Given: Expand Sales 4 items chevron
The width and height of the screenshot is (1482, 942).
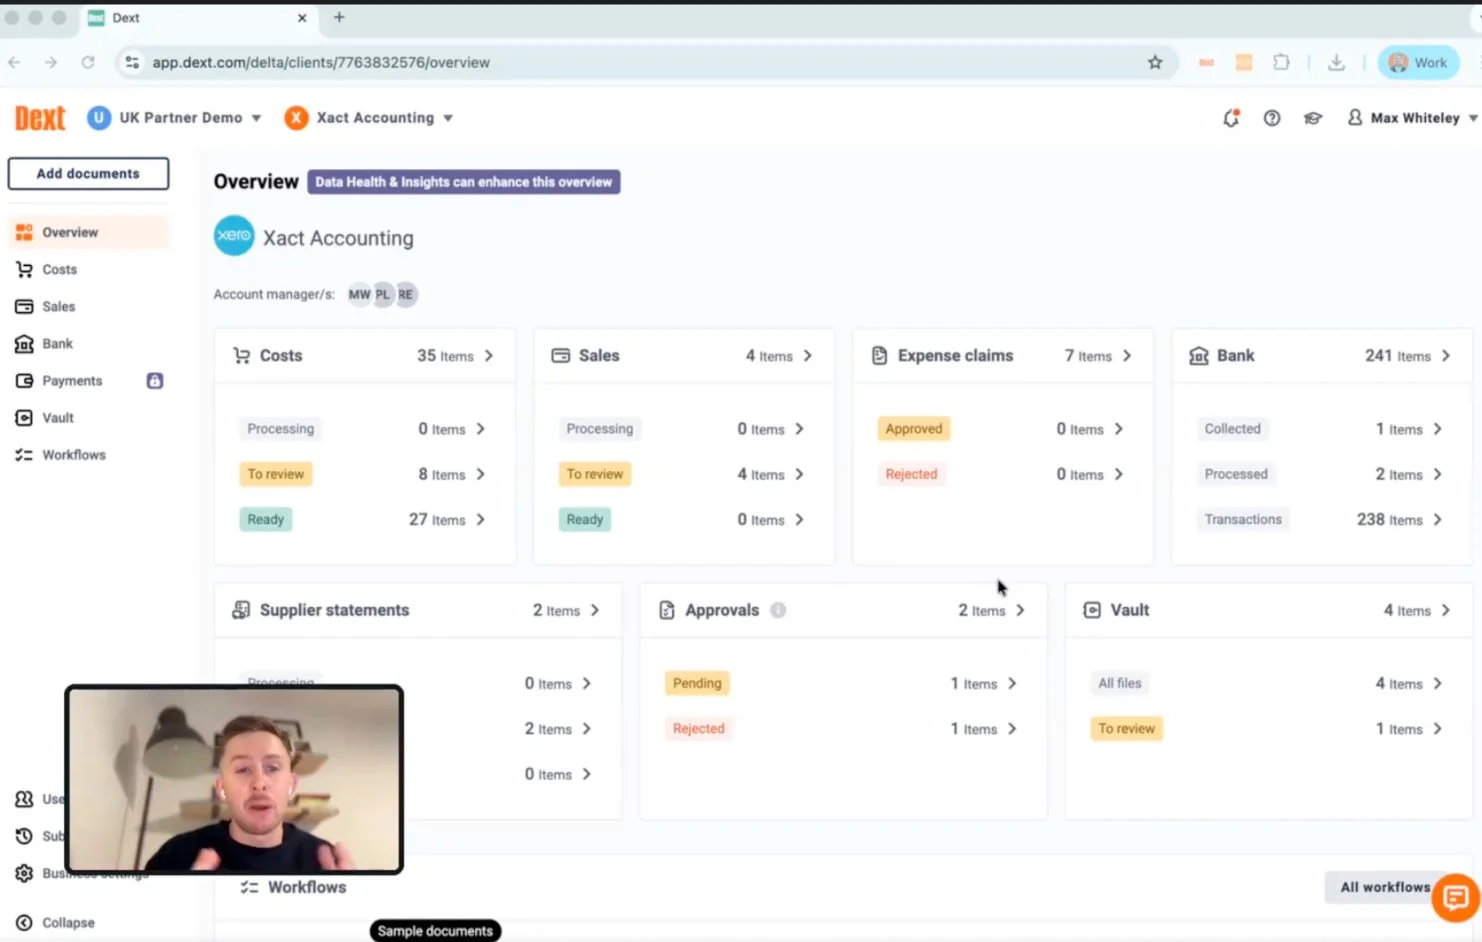Looking at the screenshot, I should point(808,355).
